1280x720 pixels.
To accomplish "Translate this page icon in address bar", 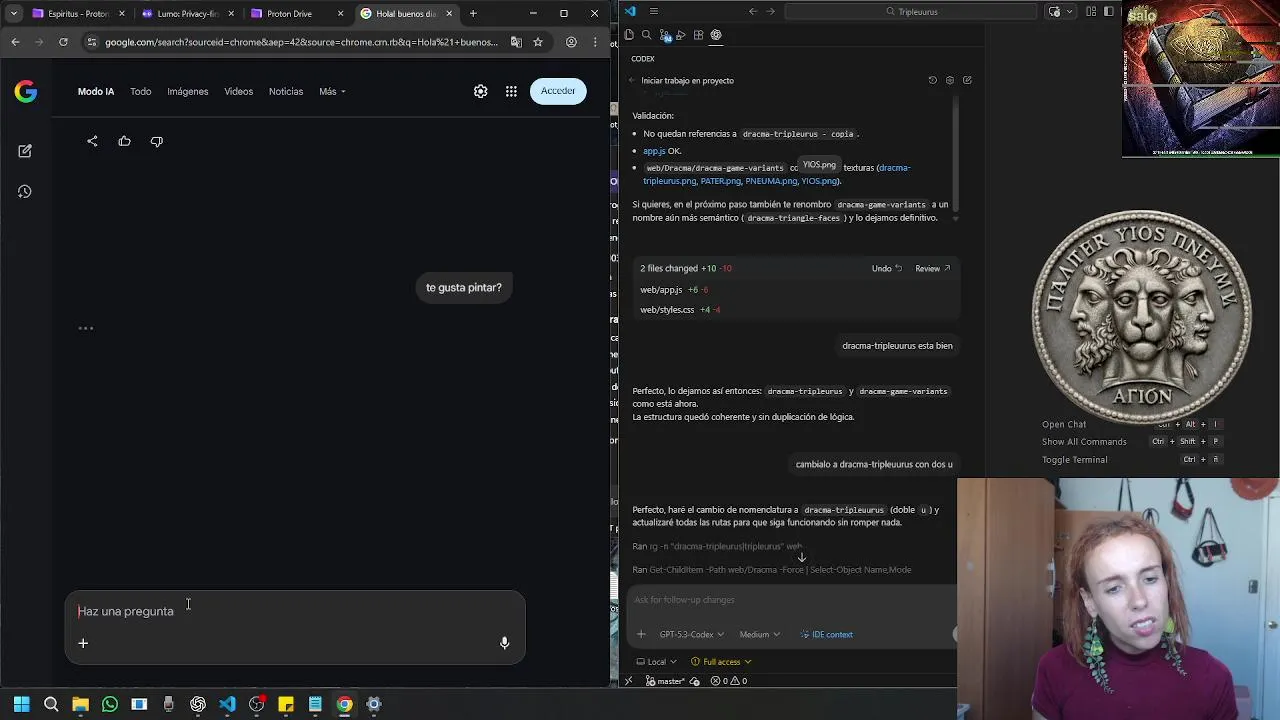I will coord(516,42).
